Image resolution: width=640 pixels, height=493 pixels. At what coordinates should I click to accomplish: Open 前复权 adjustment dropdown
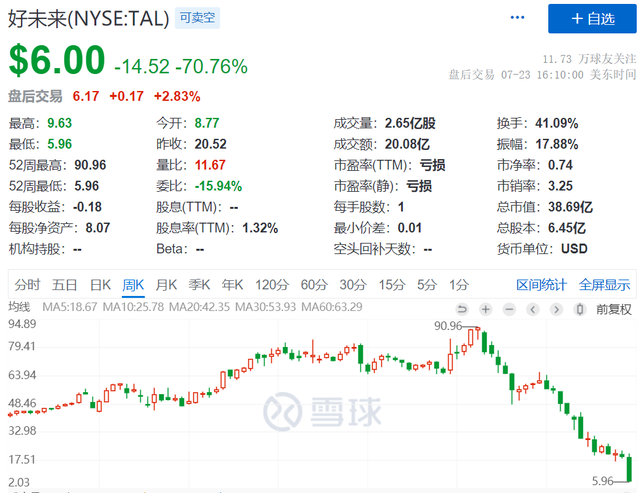[x=614, y=309]
